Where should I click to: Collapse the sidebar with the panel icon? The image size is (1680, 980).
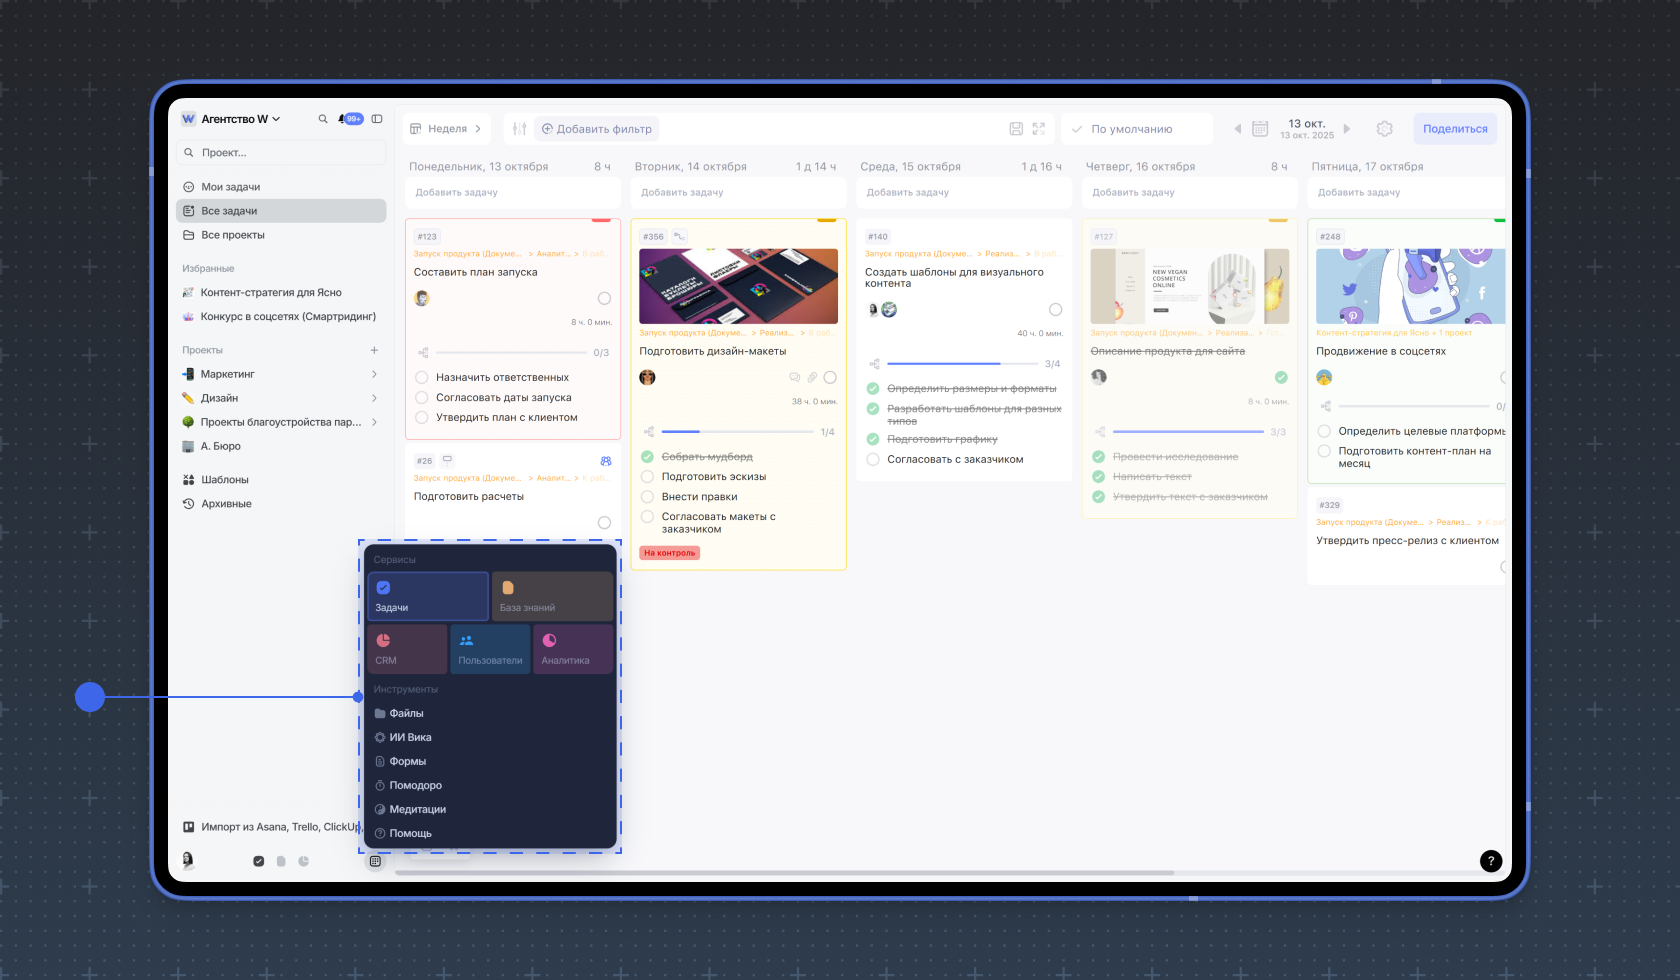[x=377, y=119]
